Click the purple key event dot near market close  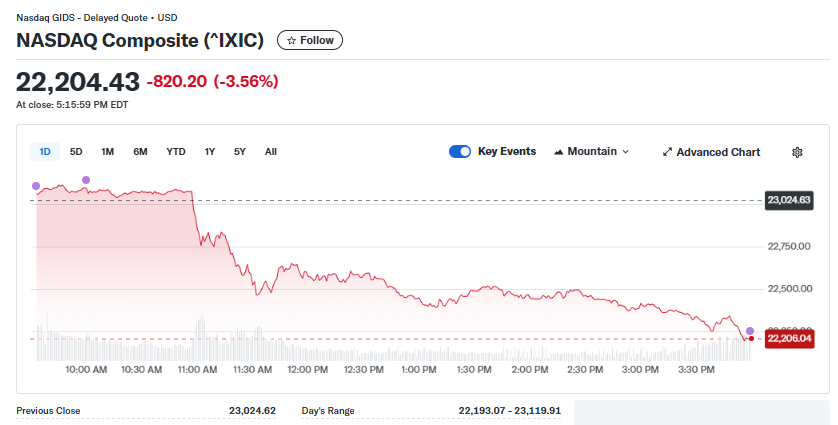(749, 330)
